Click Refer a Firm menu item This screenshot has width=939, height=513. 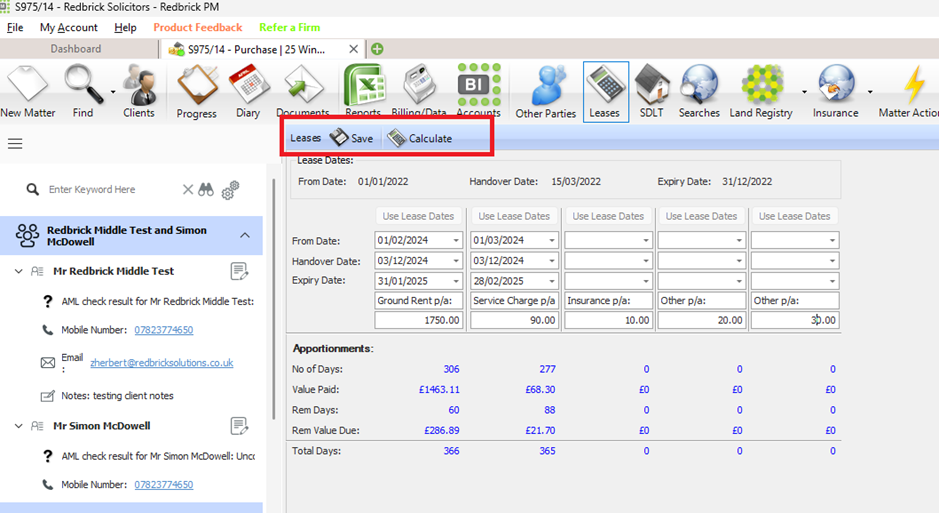[x=290, y=28]
